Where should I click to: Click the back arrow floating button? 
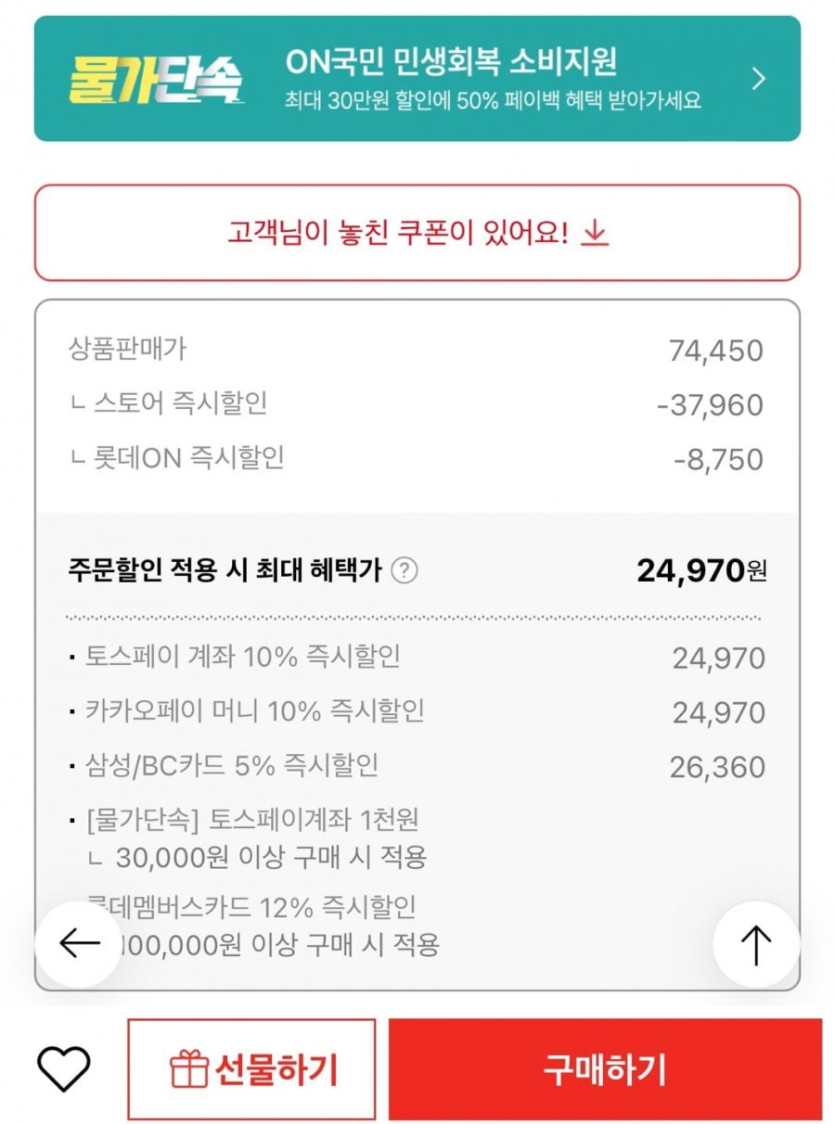tap(79, 943)
